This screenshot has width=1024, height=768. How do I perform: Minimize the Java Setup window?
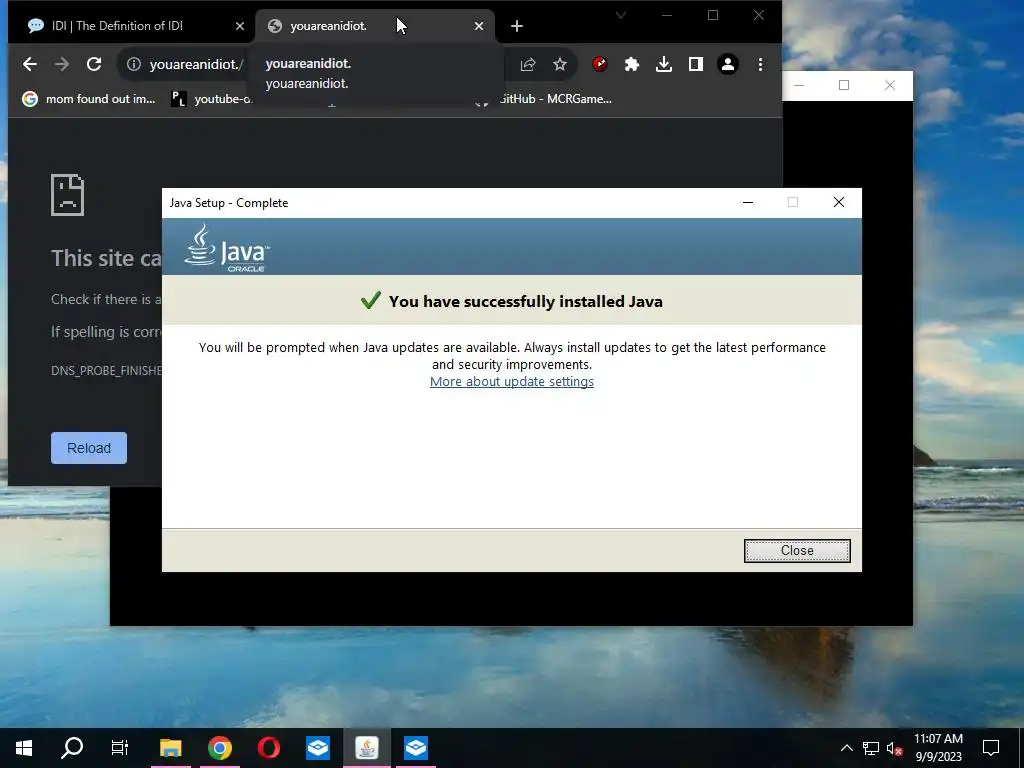click(x=748, y=202)
